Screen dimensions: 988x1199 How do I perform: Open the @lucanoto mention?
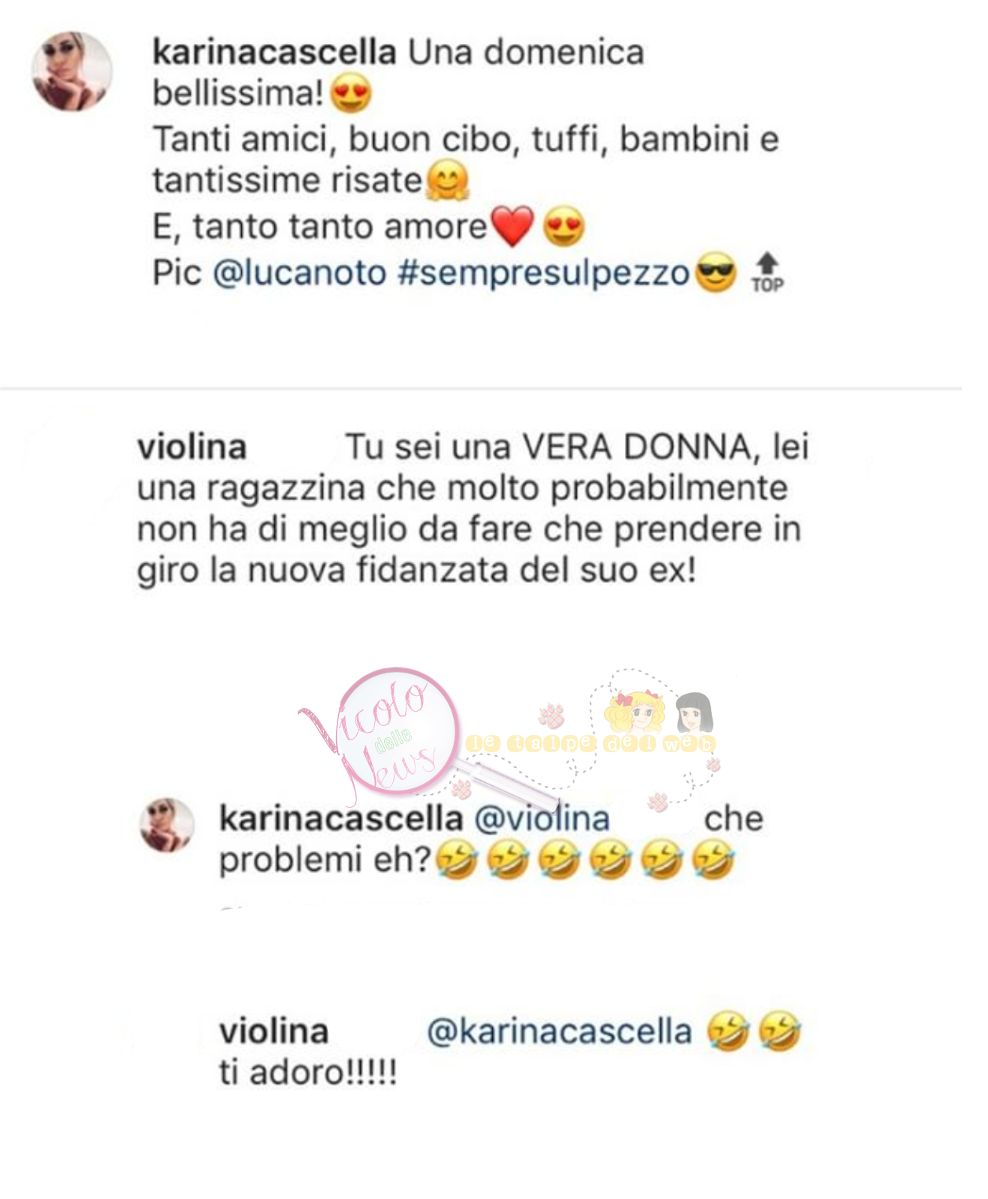point(300,273)
